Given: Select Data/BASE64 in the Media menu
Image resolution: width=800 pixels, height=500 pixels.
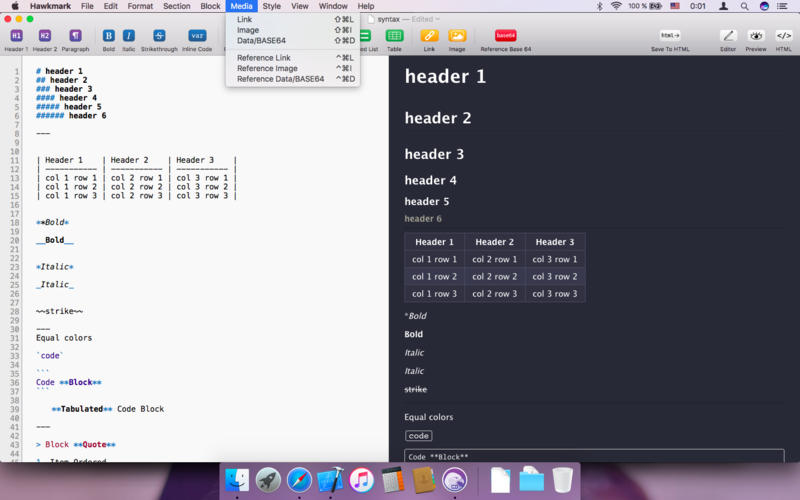Looking at the screenshot, I should (x=261, y=41).
